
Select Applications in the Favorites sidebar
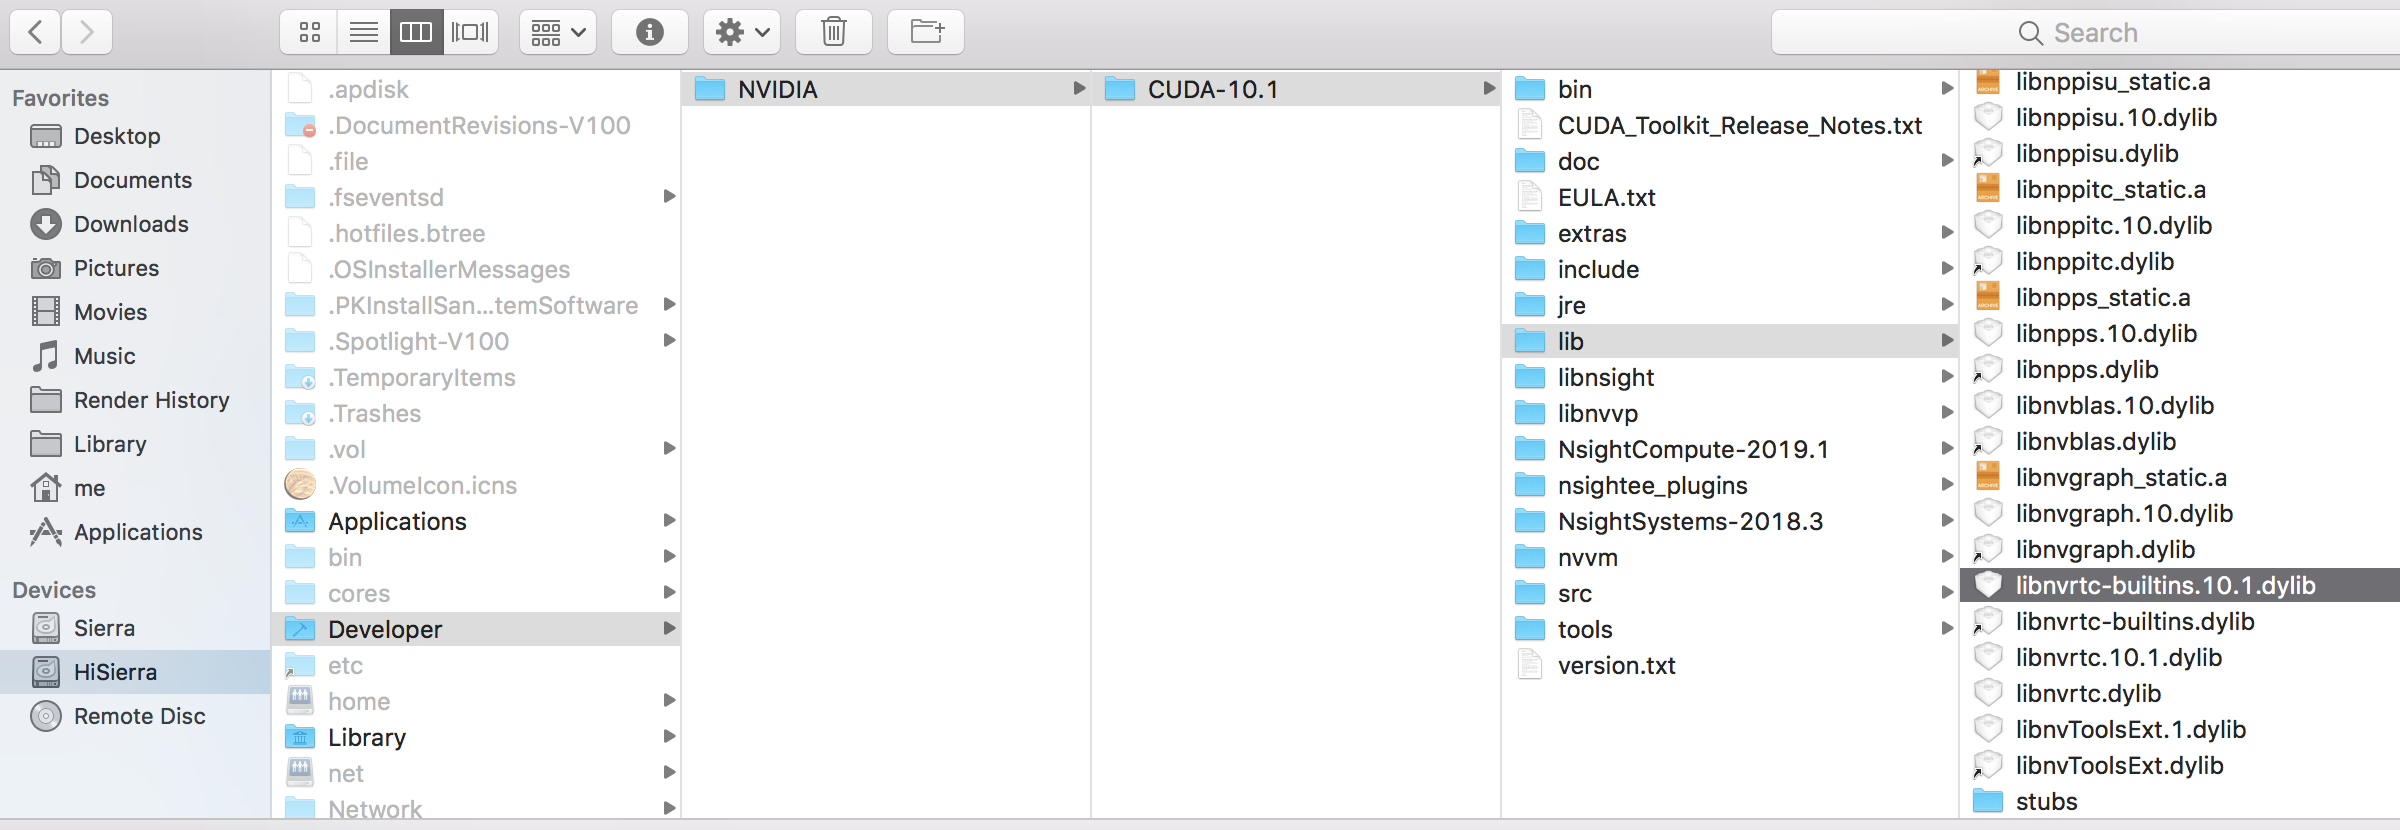(x=138, y=532)
